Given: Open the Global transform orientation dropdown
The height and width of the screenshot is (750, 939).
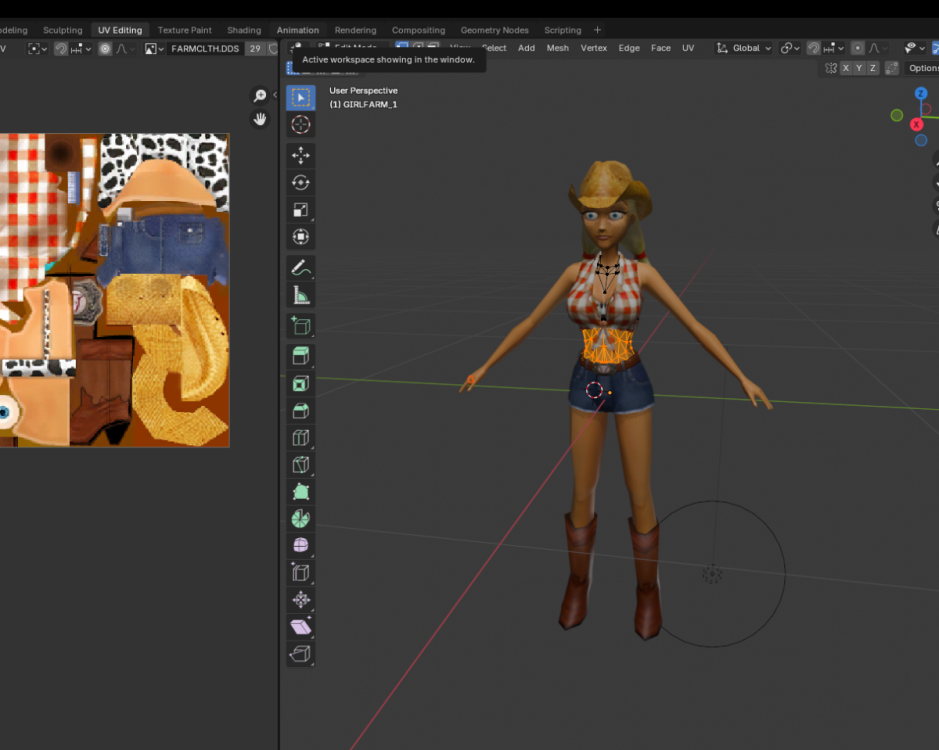Looking at the screenshot, I should pos(745,48).
